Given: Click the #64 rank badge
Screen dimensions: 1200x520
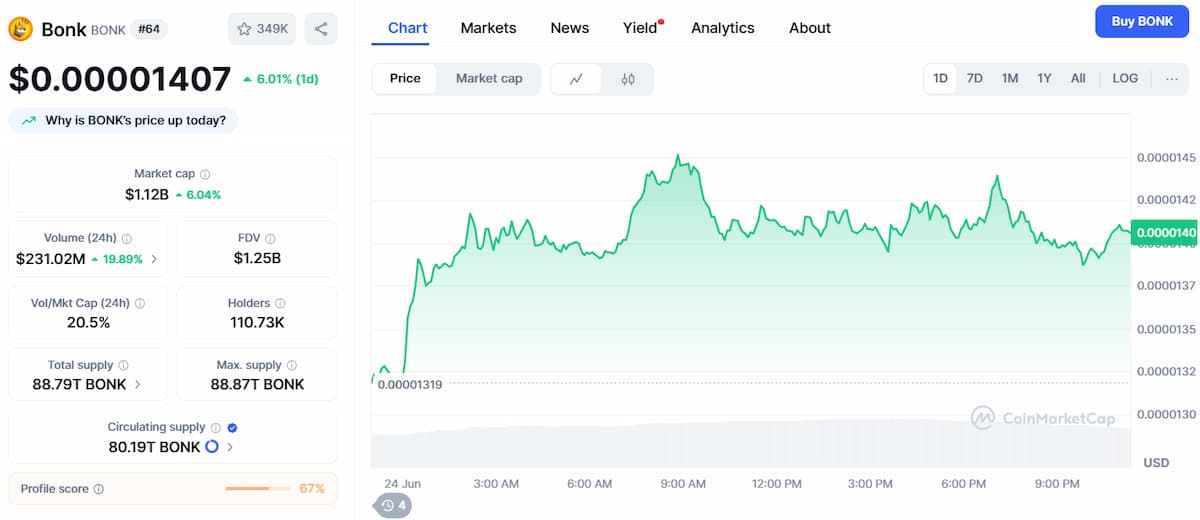Looking at the screenshot, I should coord(149,29).
